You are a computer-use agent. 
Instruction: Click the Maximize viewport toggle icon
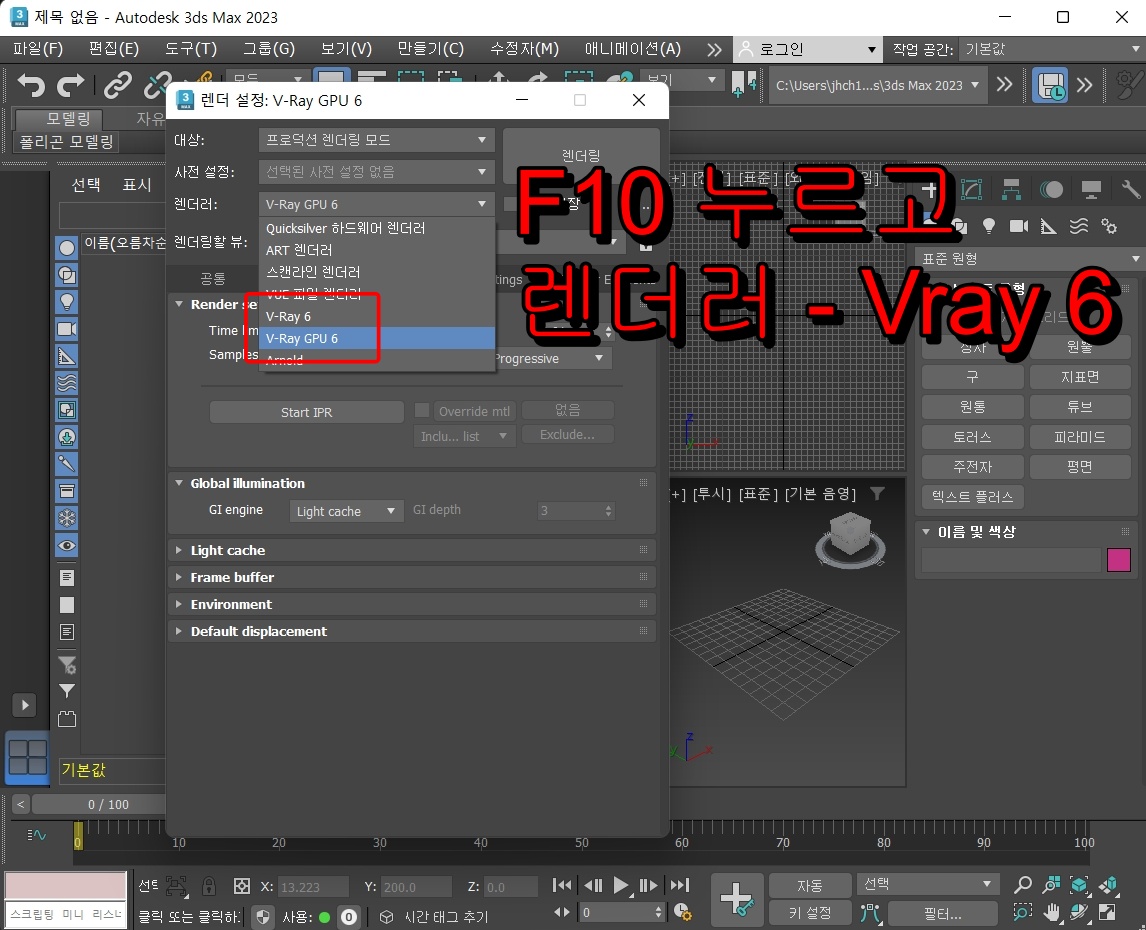1108,912
